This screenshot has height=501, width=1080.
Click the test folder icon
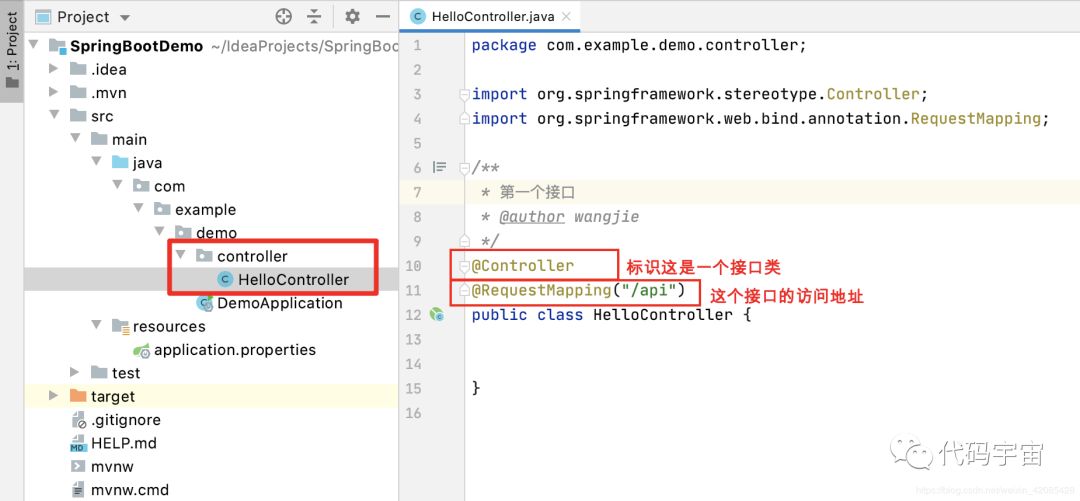(99, 373)
